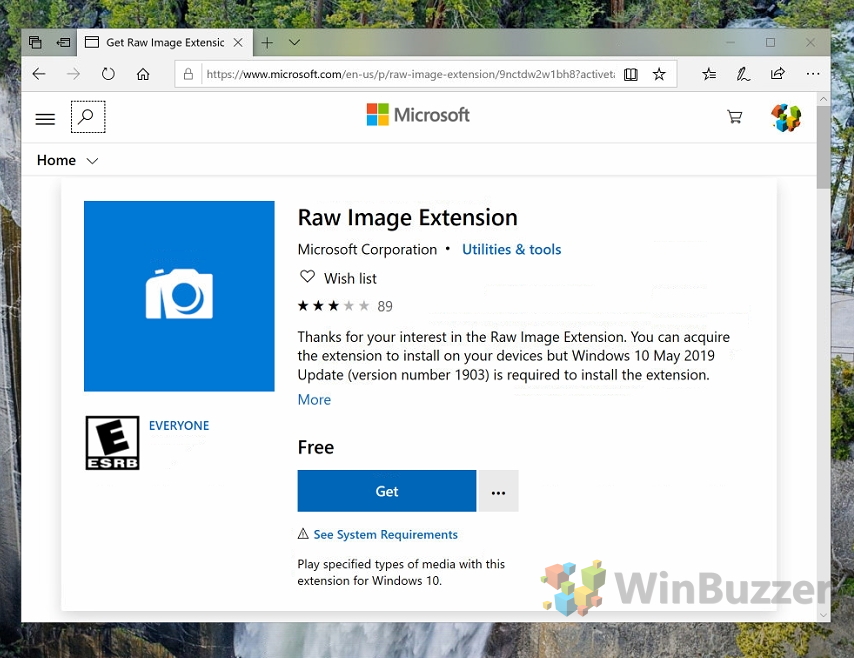This screenshot has width=854, height=658.
Task: Add notes with the pen icon
Action: click(x=743, y=74)
